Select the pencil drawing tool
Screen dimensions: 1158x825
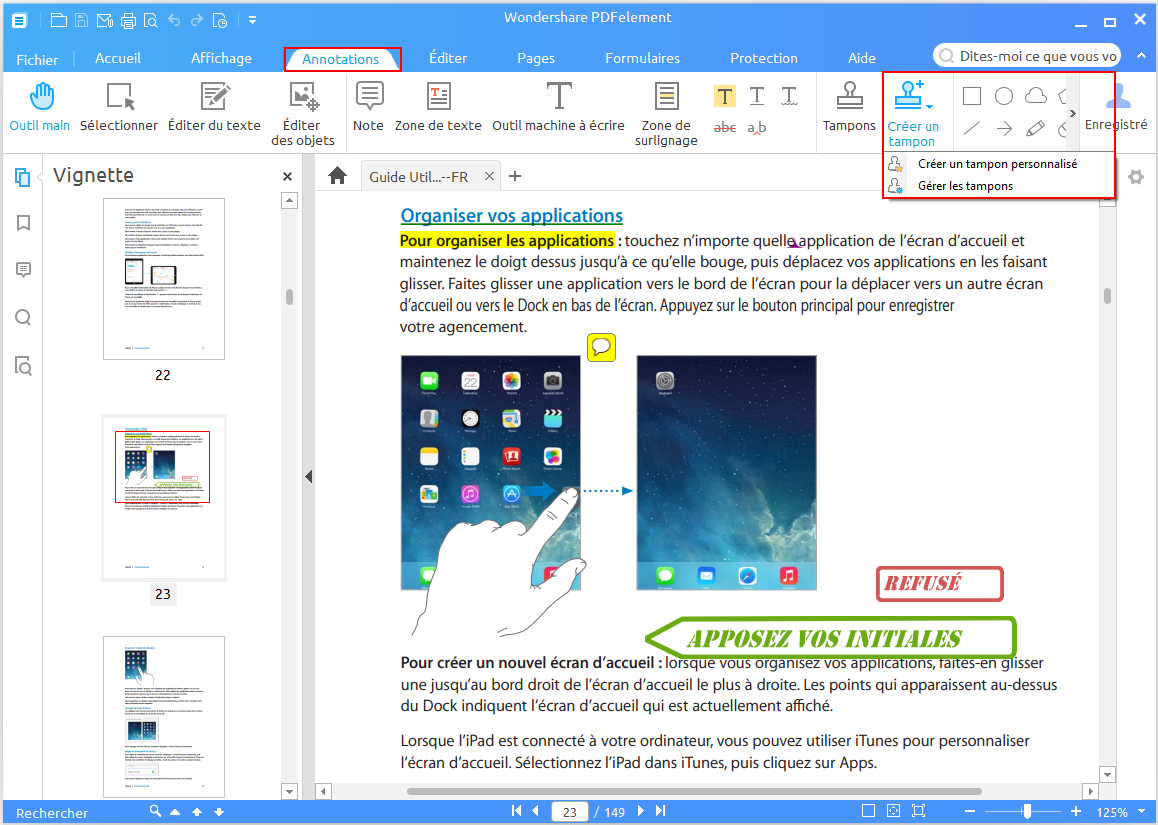click(x=1035, y=129)
